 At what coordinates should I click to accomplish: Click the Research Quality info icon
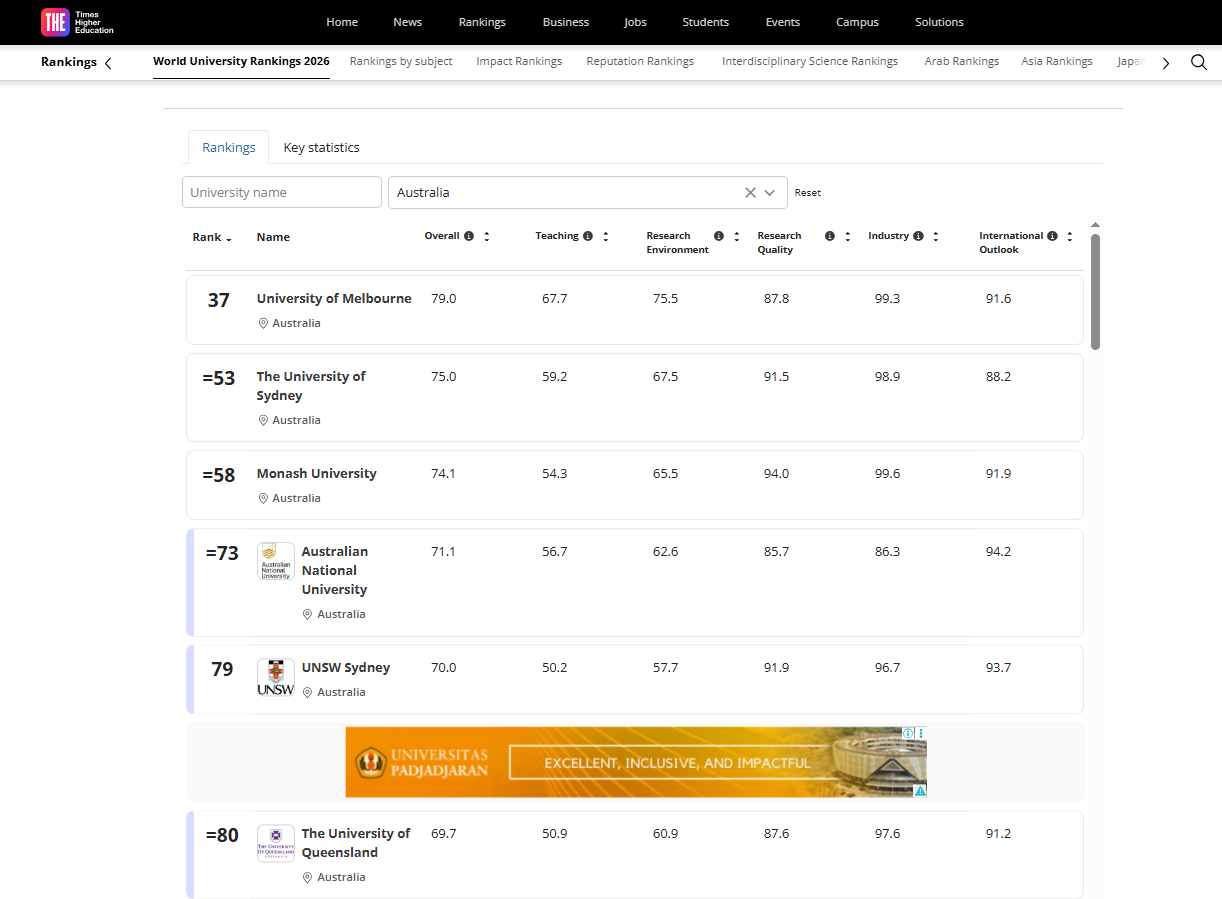point(829,236)
